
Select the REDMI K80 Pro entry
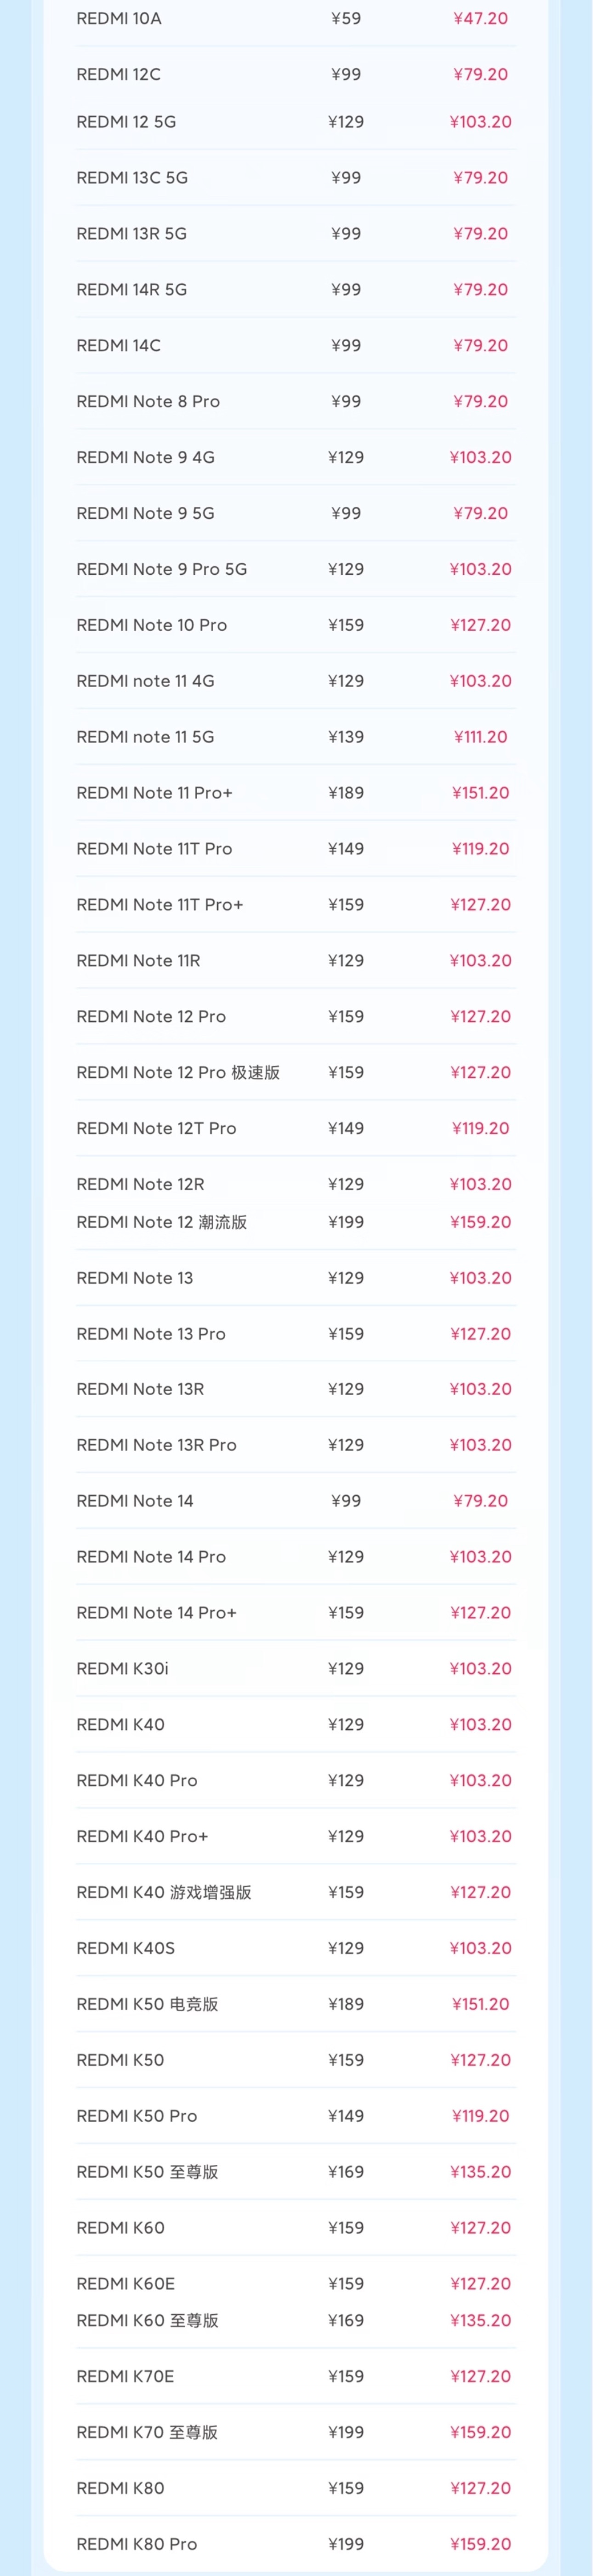point(136,2544)
